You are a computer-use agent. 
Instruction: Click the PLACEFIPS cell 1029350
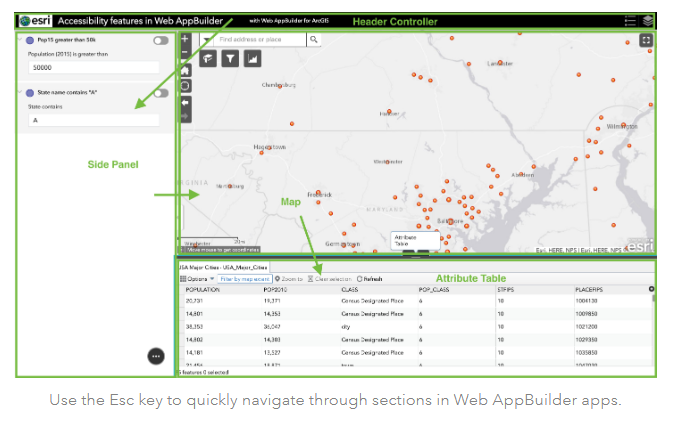(586, 340)
